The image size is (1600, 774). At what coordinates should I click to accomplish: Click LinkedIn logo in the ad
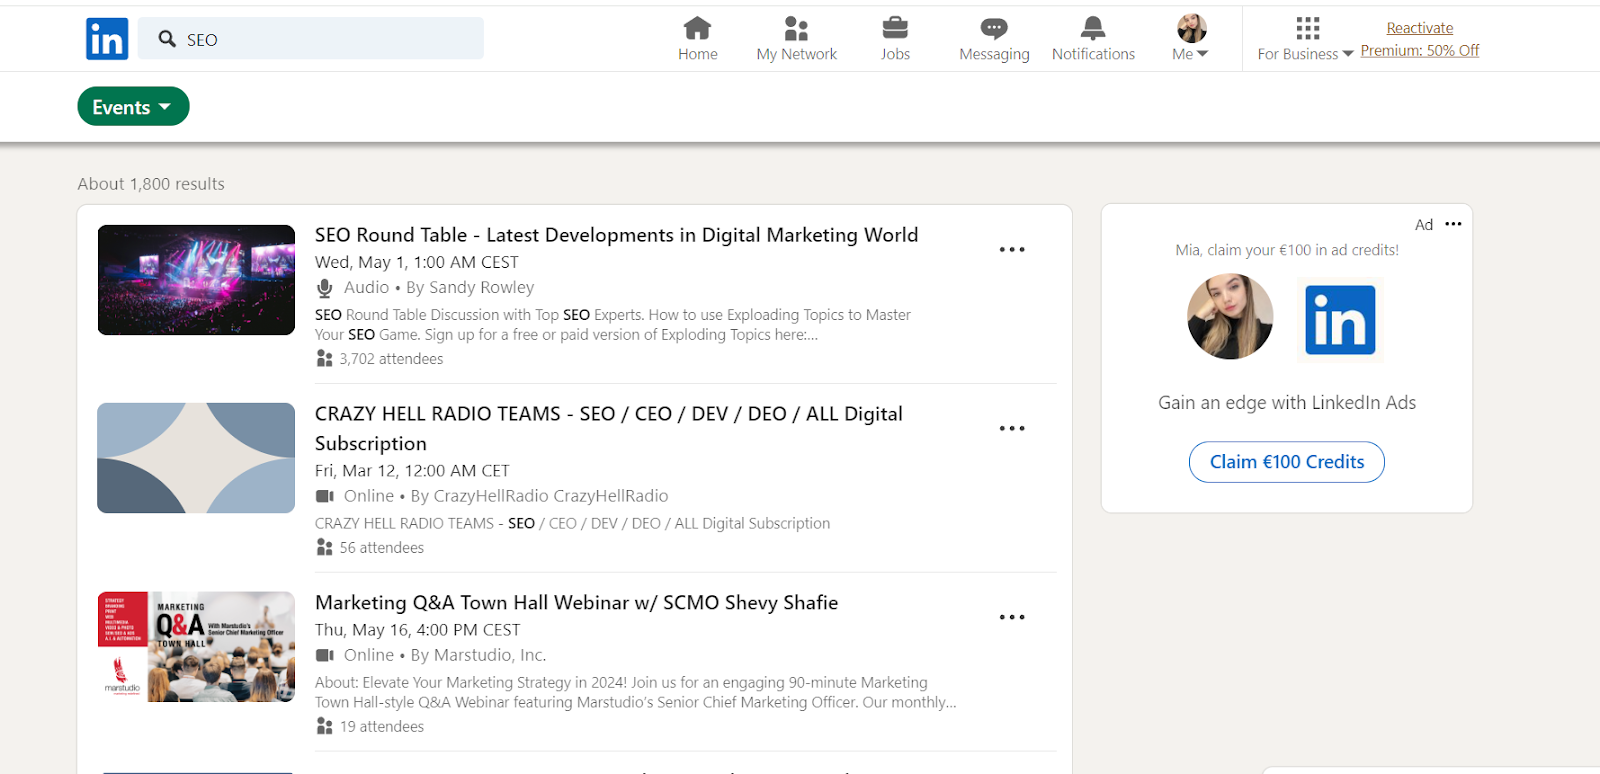(x=1340, y=320)
